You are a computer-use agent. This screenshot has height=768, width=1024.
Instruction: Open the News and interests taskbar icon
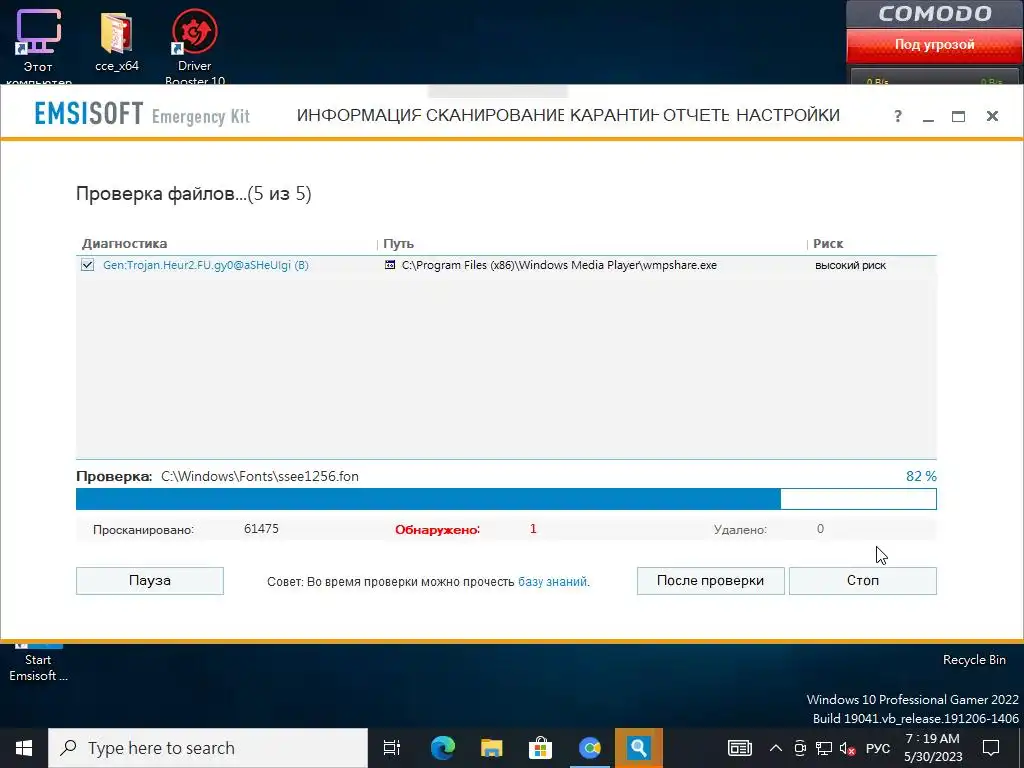pos(739,748)
